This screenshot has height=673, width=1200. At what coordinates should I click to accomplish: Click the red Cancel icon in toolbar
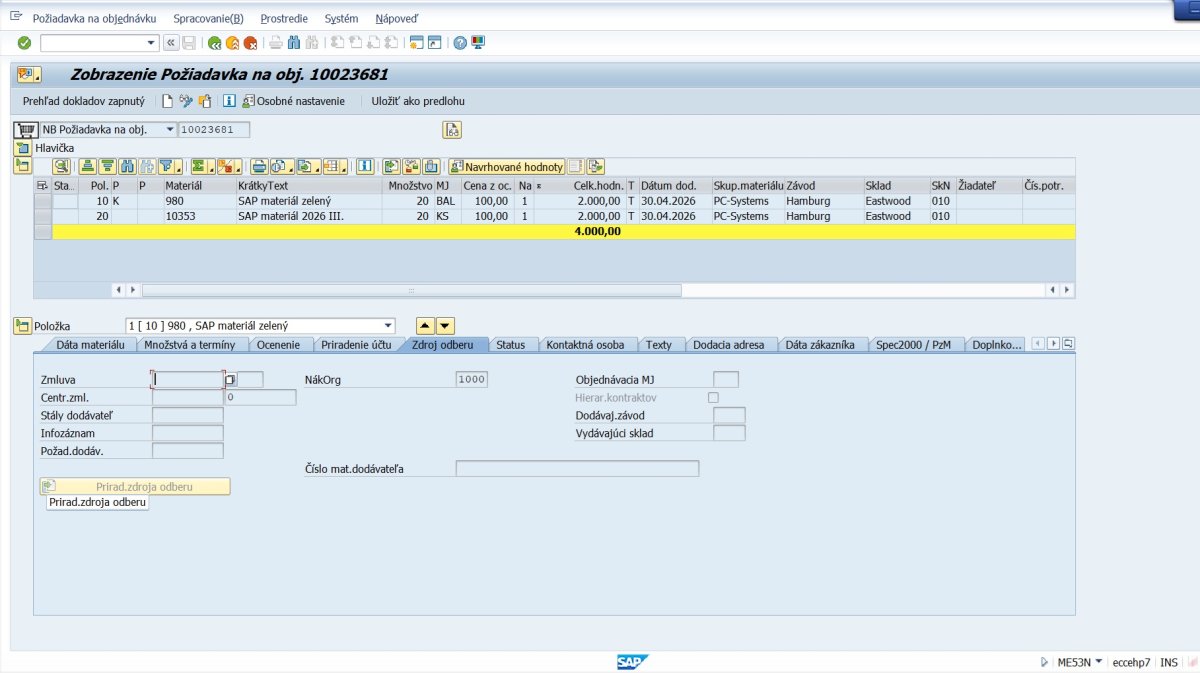pos(250,43)
